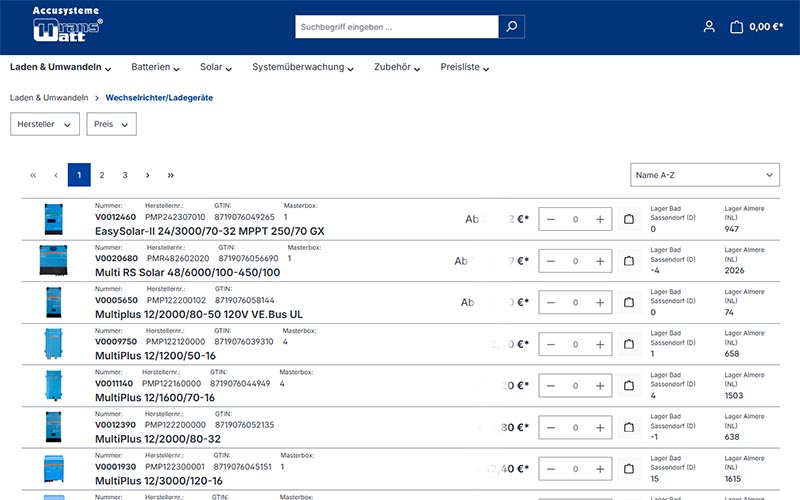
Task: Decrease quantity for MultiPlus 12/1600/70-16
Action: [551, 385]
